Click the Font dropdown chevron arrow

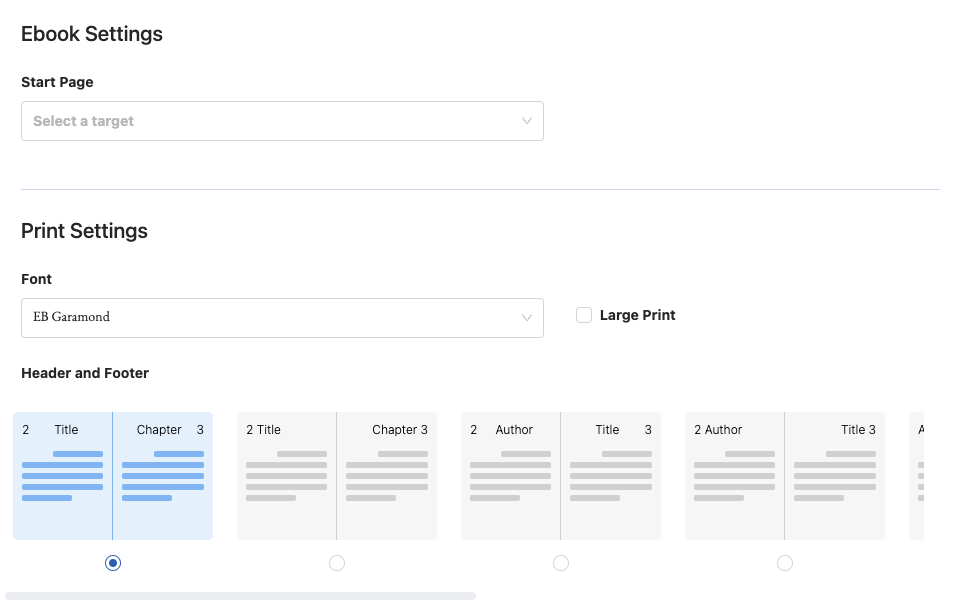[x=527, y=317]
